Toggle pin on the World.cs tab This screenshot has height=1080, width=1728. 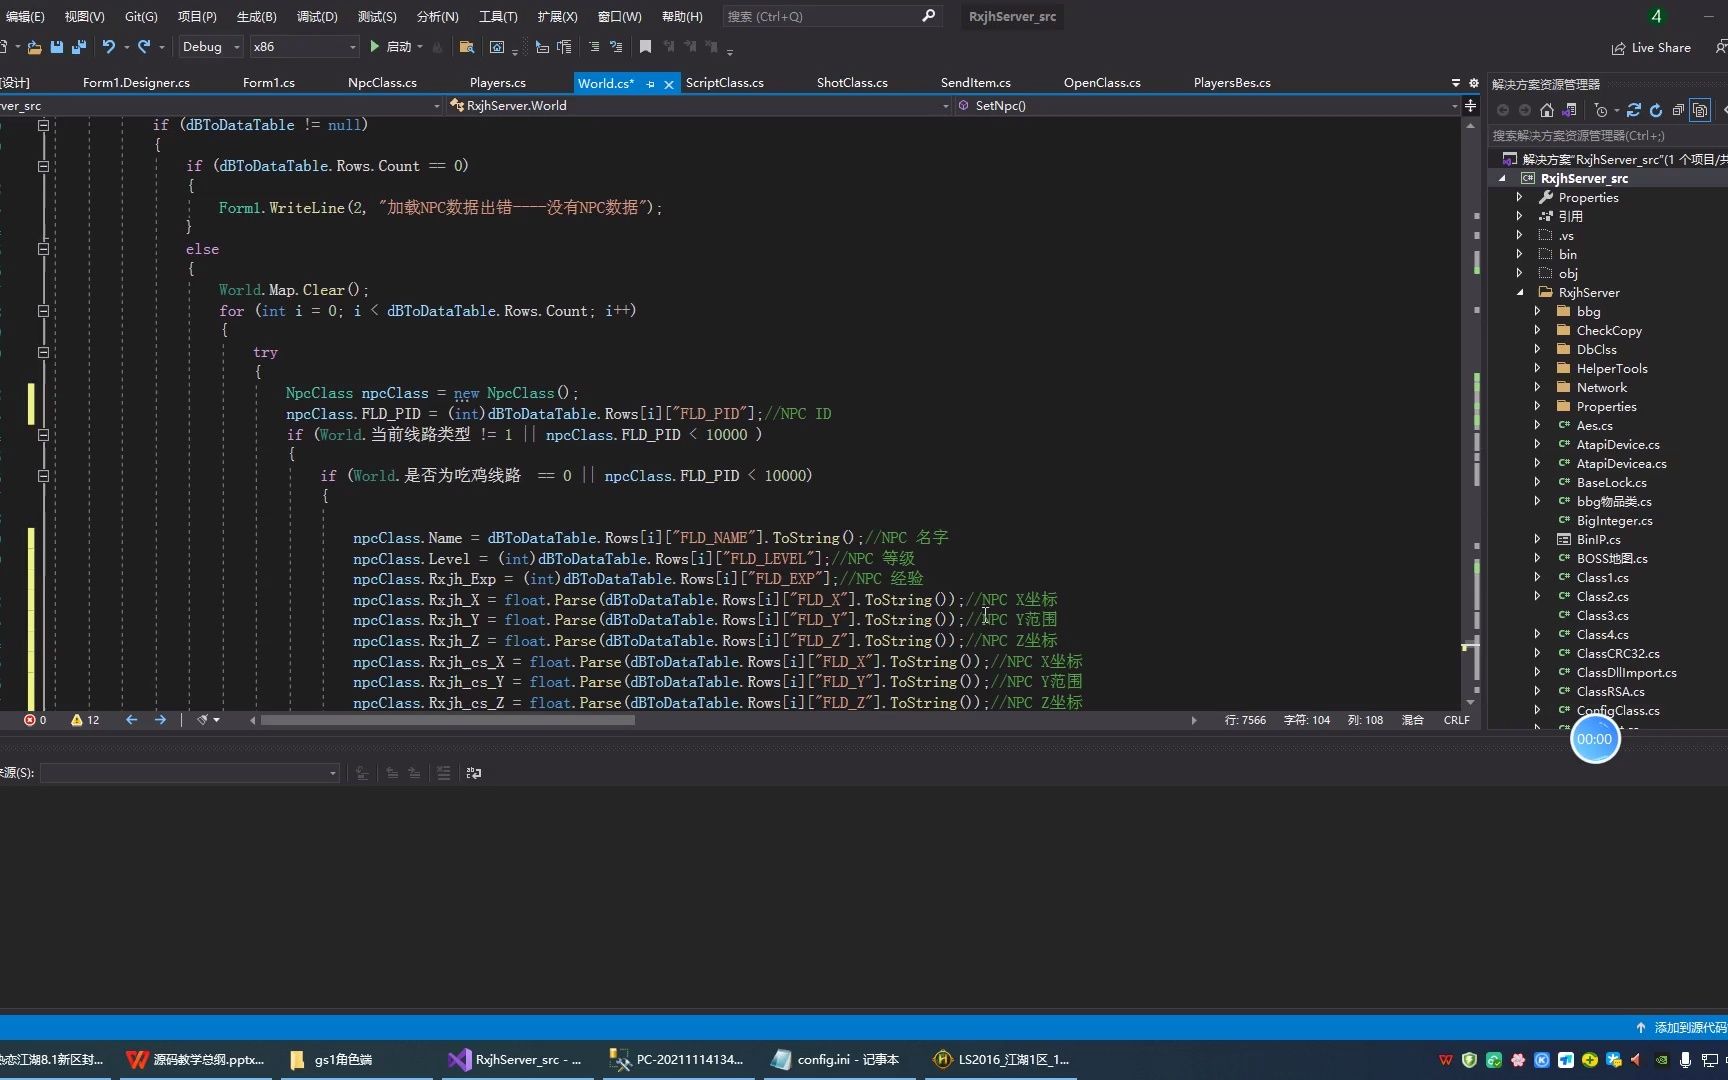[650, 84]
